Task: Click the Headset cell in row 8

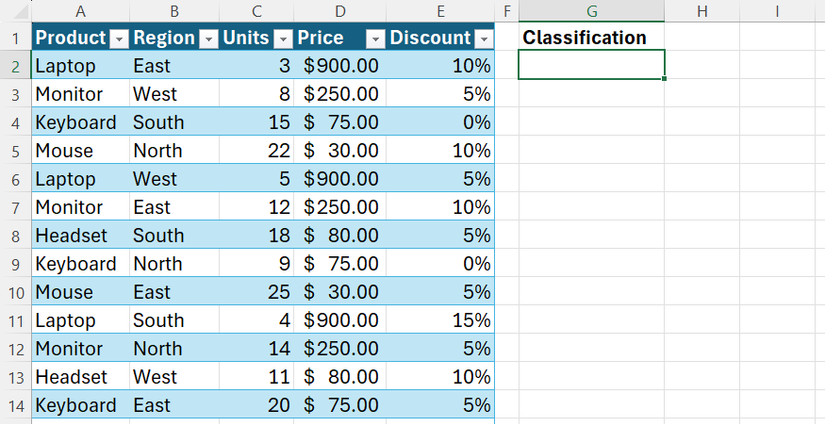Action: tap(81, 236)
